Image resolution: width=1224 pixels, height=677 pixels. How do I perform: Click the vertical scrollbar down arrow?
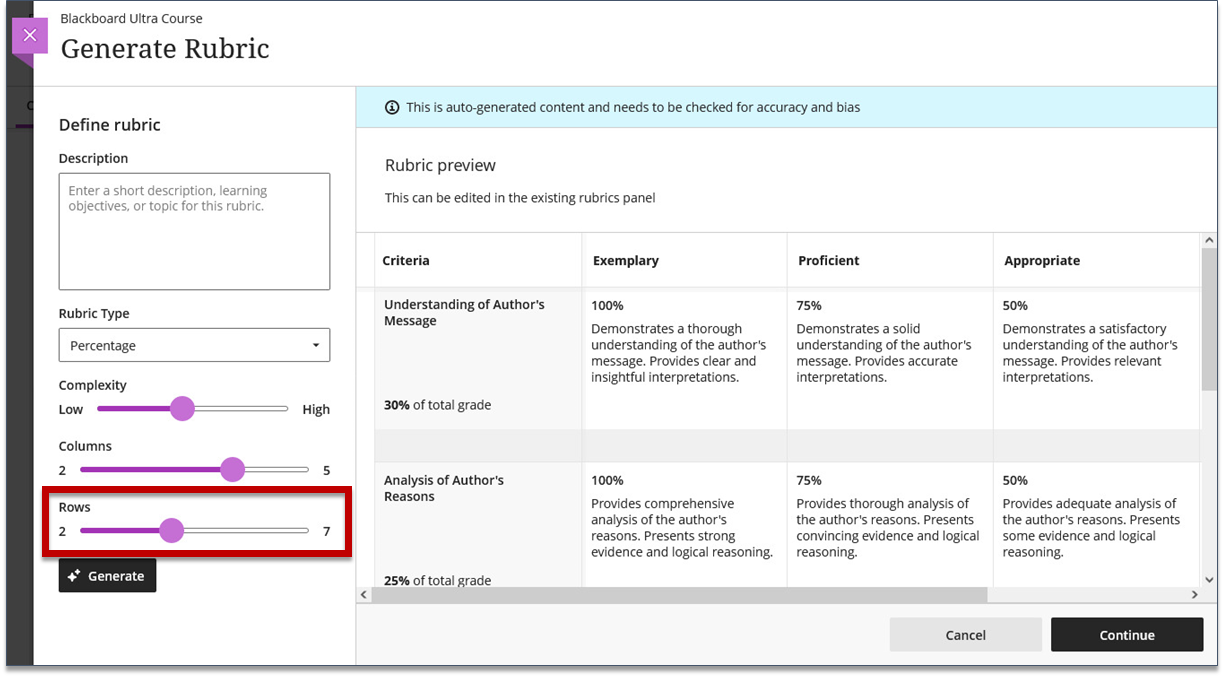pos(1209,579)
